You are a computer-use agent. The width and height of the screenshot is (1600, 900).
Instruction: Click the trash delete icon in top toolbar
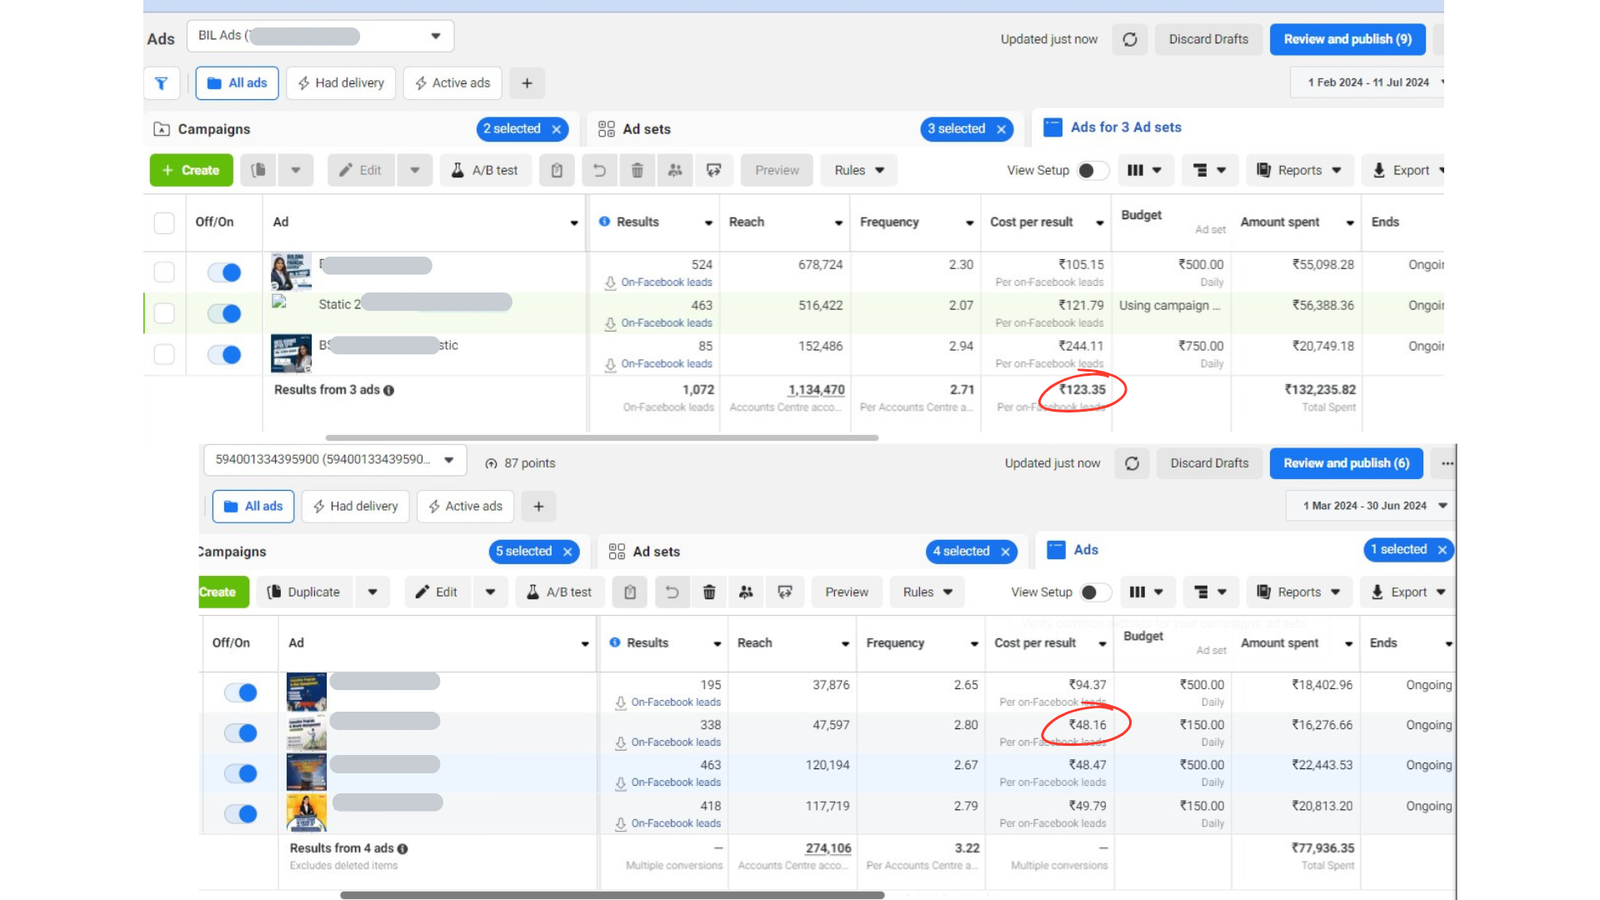(x=637, y=170)
